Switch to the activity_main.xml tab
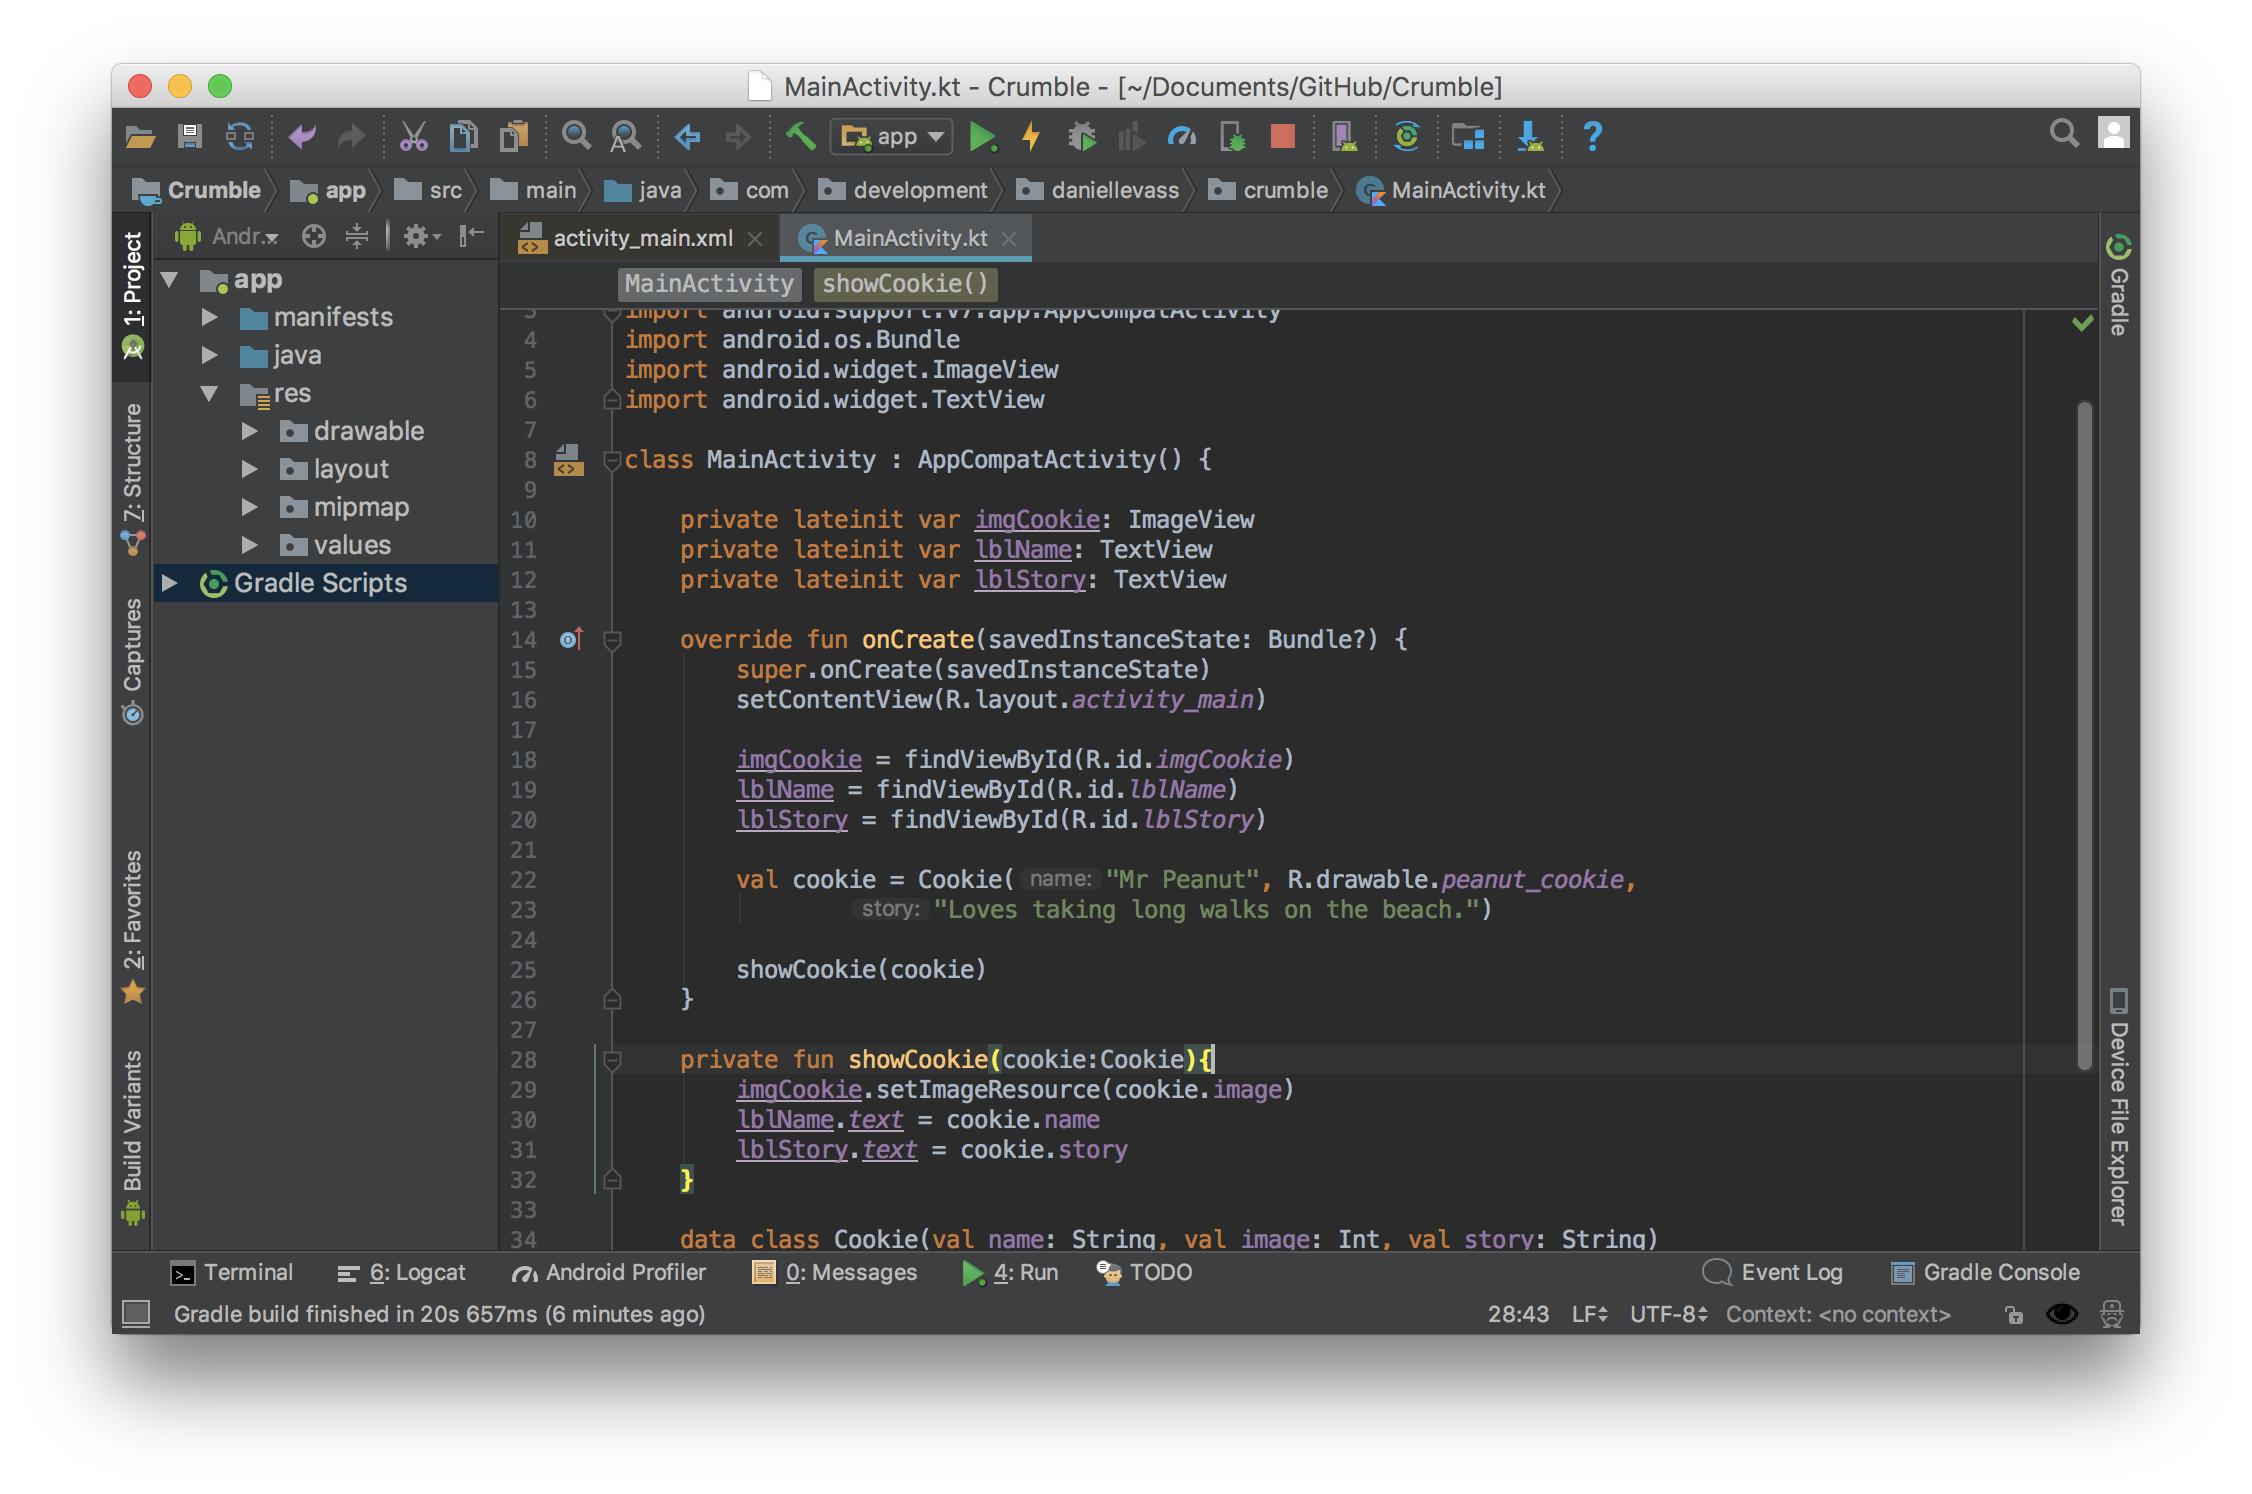The height and width of the screenshot is (1494, 2252). click(641, 238)
